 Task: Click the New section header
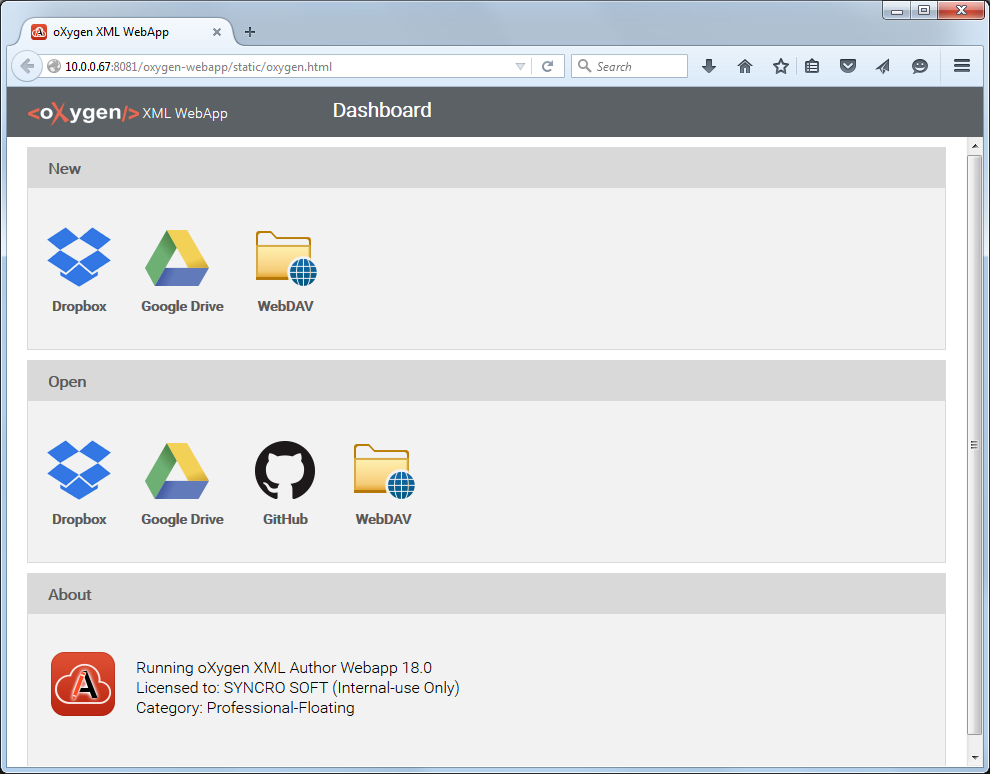pos(486,168)
